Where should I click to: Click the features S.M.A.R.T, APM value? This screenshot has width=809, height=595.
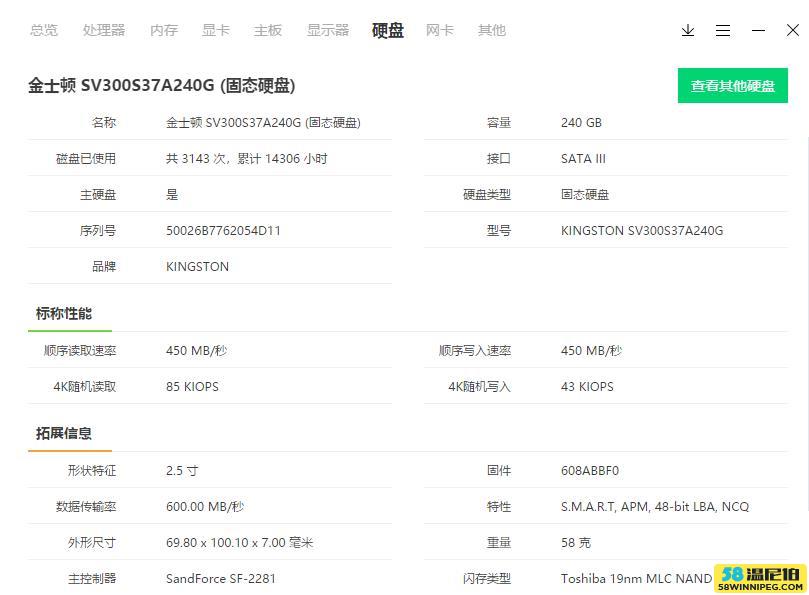pyautogui.click(x=655, y=507)
